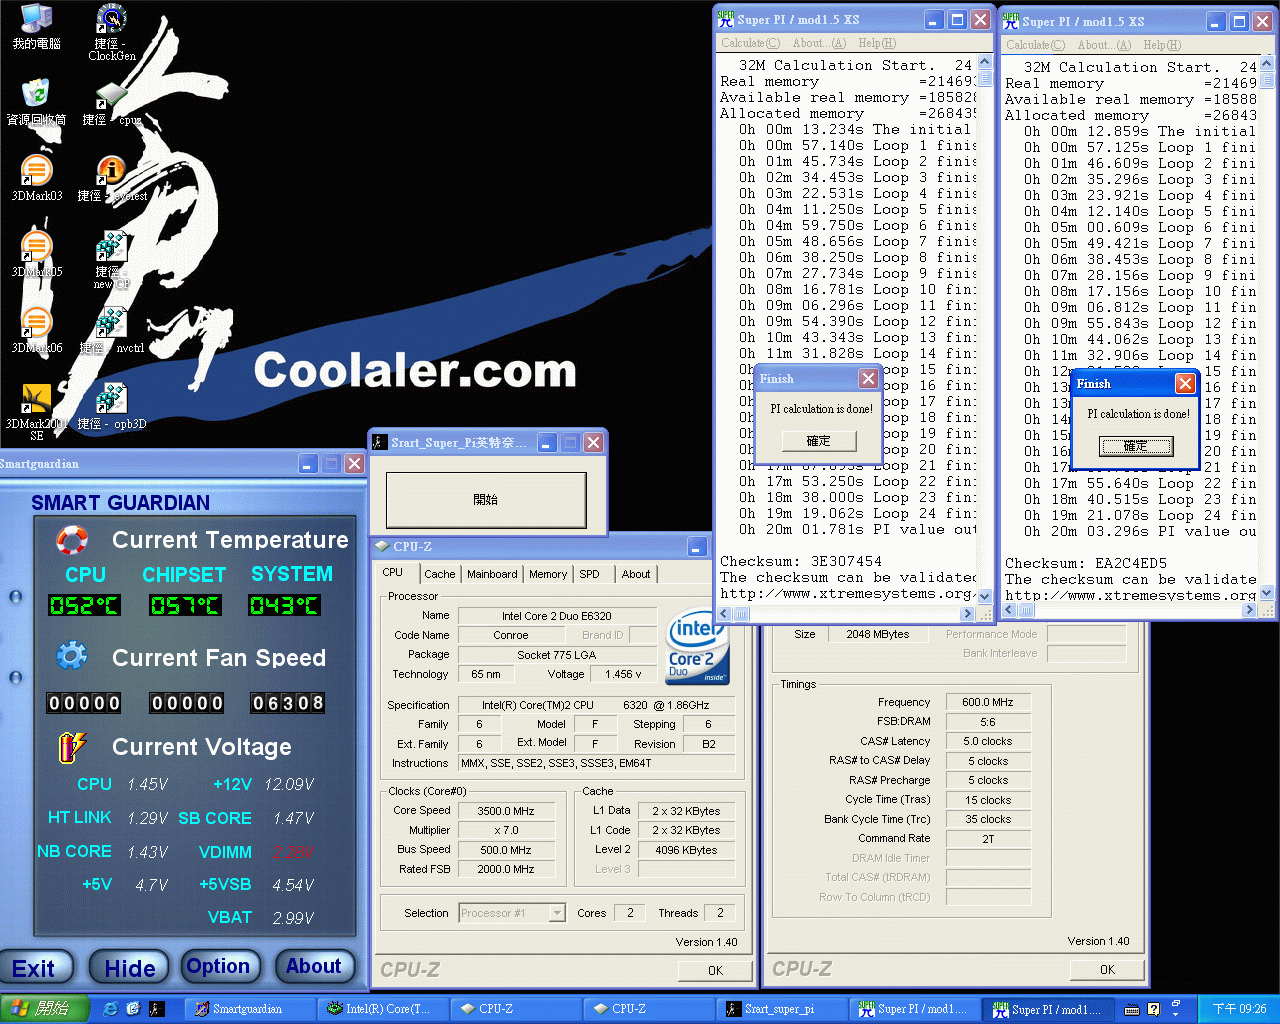This screenshot has width=1280, height=1024.
Task: Click the Hide button in Smart Guardian
Action: point(130,967)
